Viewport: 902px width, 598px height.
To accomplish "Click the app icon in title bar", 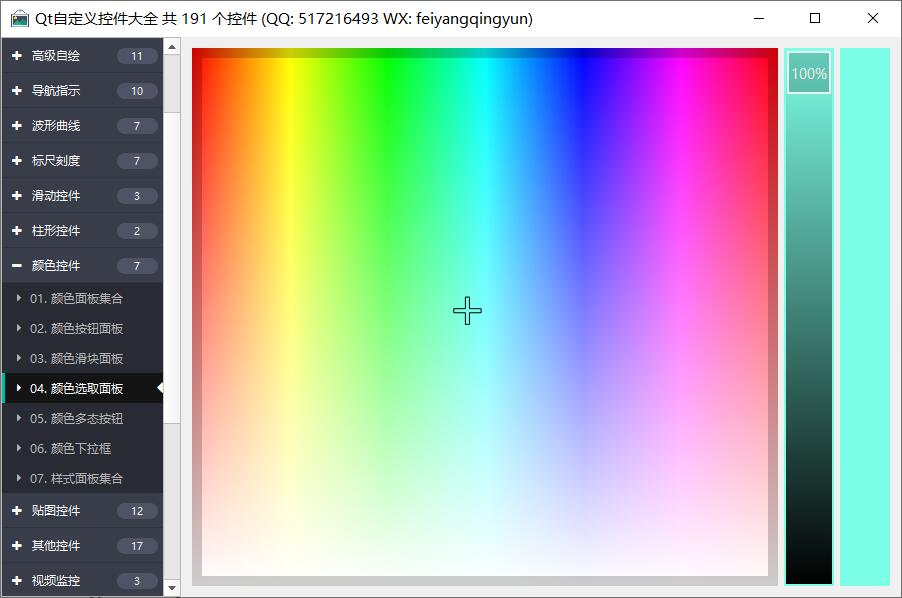I will (20, 19).
